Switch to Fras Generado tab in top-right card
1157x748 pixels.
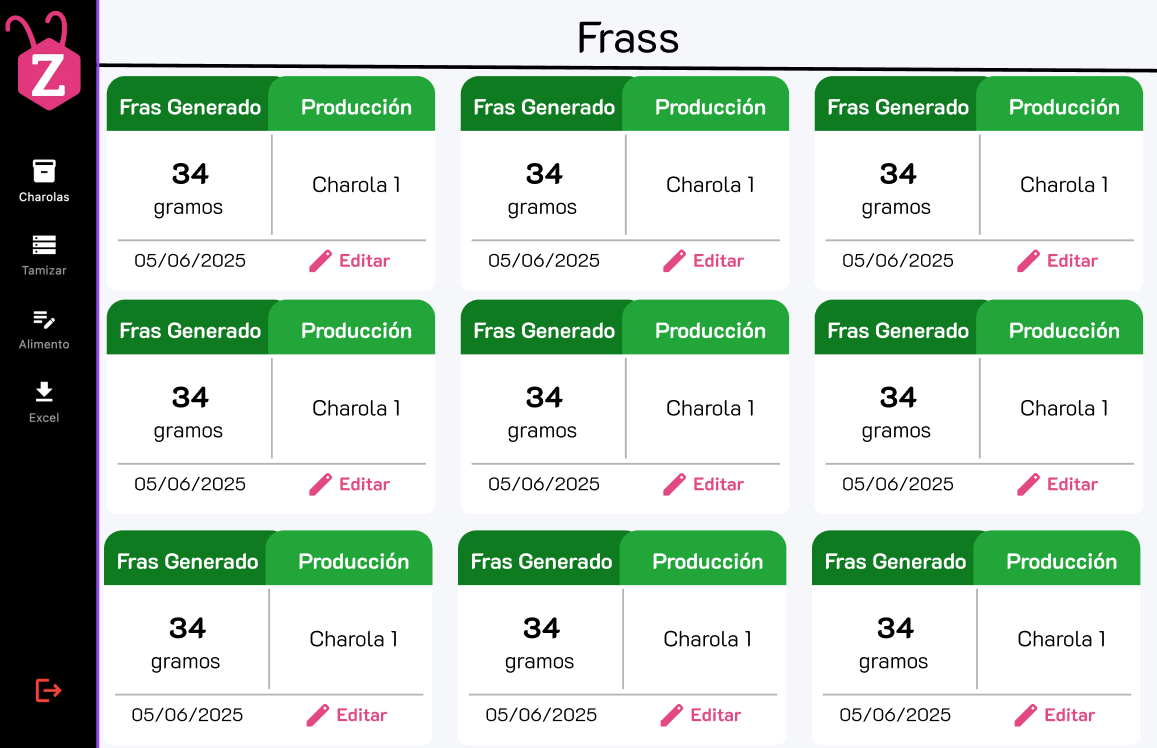click(898, 107)
